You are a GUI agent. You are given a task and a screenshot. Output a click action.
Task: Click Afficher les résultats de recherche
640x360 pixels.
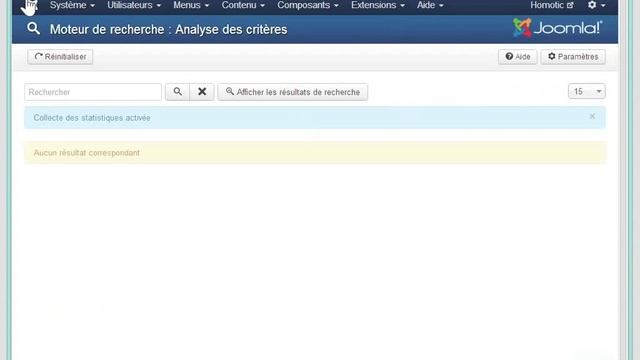[293, 92]
